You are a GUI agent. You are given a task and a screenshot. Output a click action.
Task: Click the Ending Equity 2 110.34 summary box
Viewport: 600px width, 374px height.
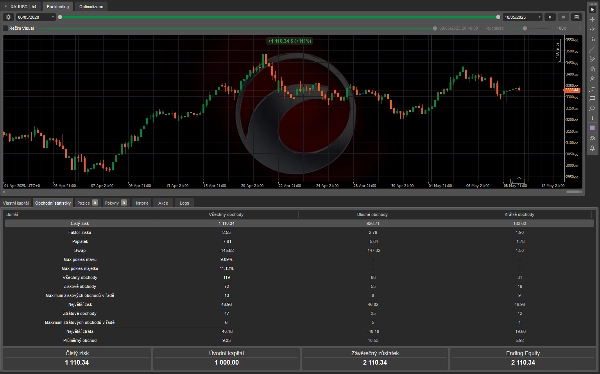tap(523, 358)
